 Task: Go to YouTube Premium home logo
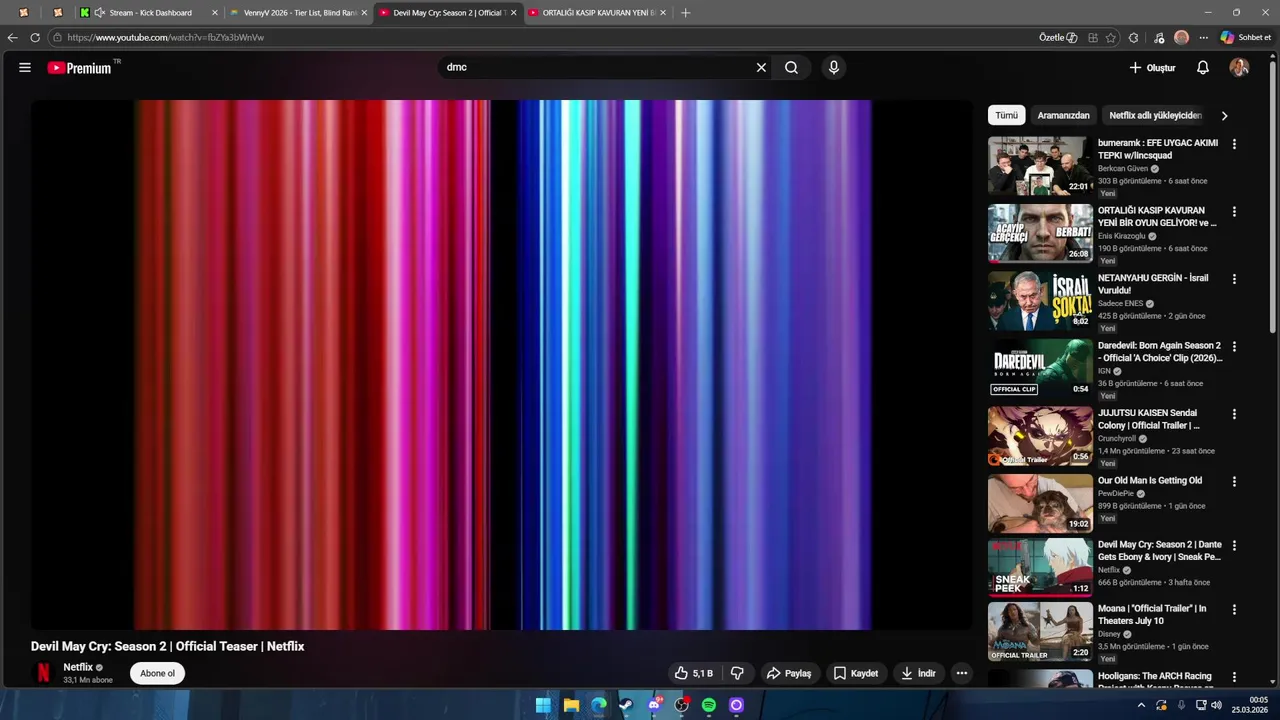[x=80, y=68]
